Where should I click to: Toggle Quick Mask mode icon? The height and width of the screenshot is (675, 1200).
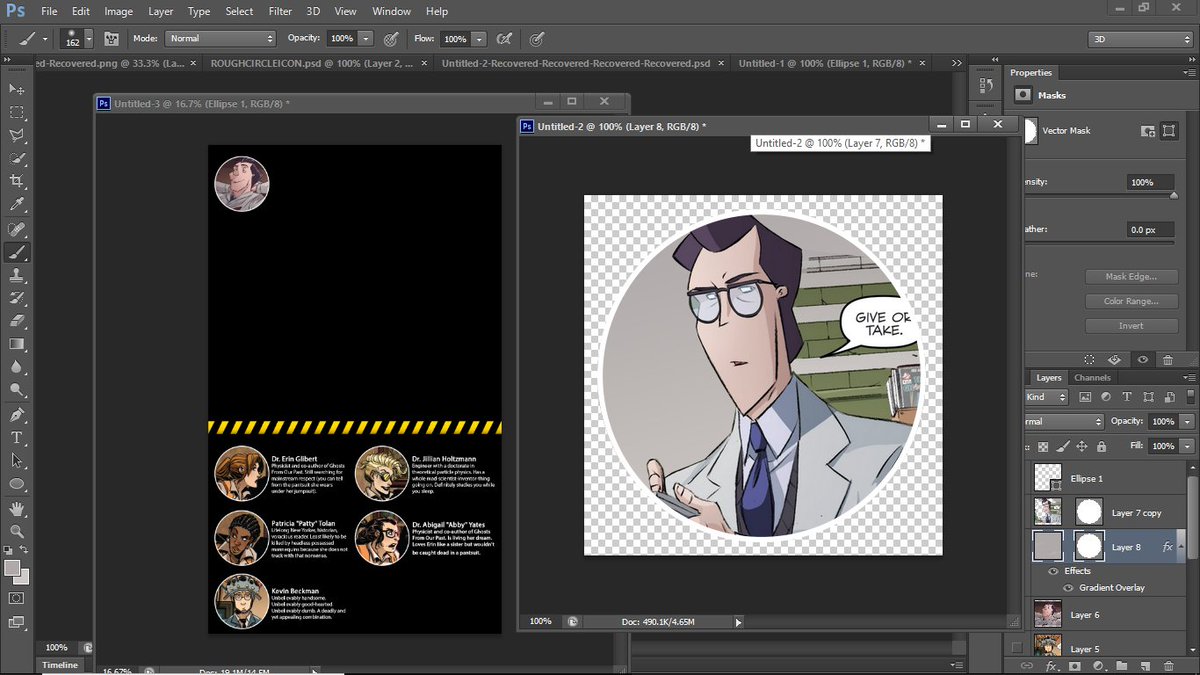17,598
